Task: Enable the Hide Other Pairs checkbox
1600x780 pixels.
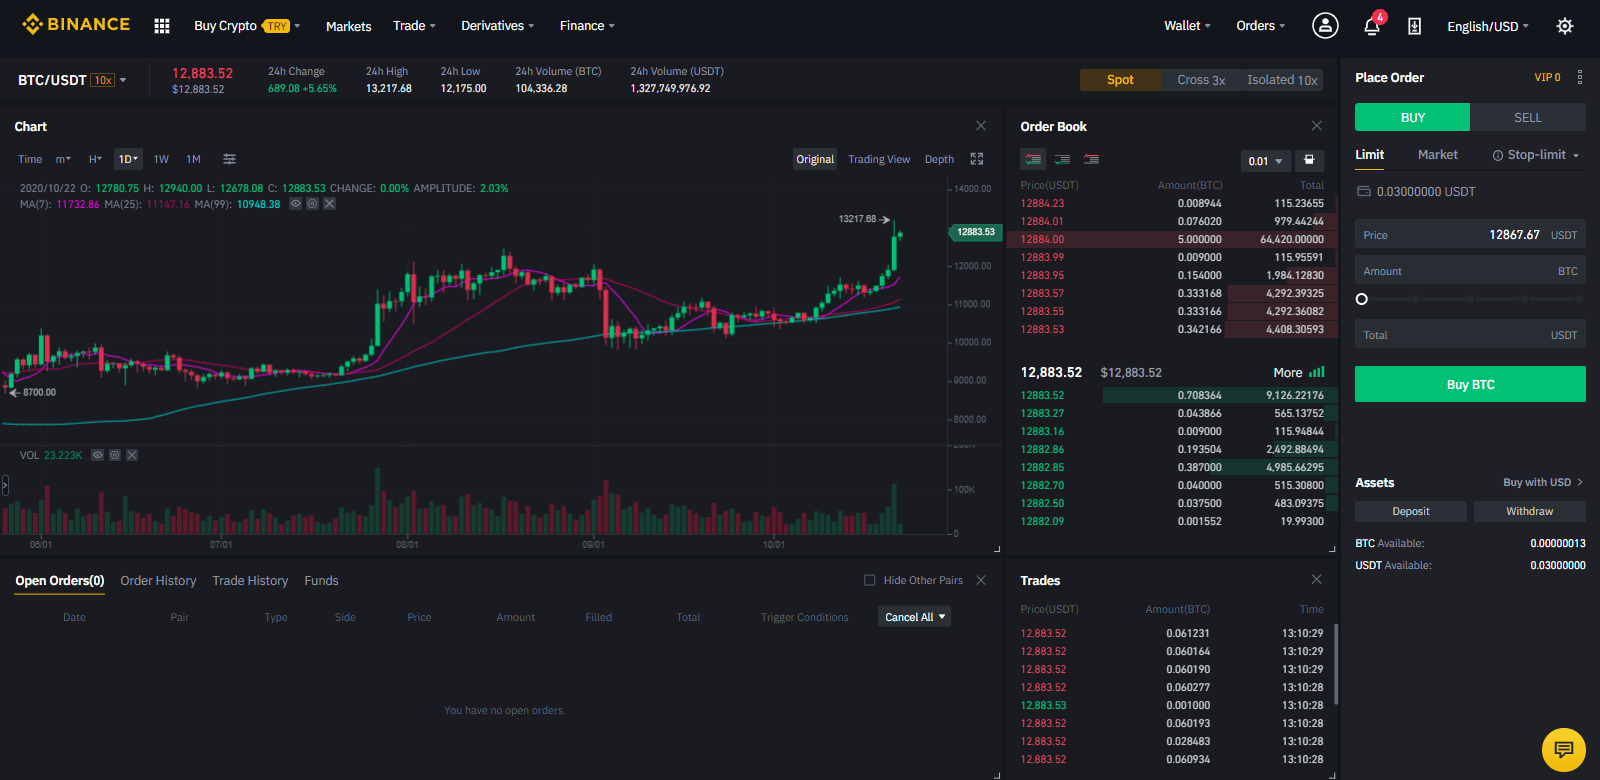Action: tap(870, 580)
